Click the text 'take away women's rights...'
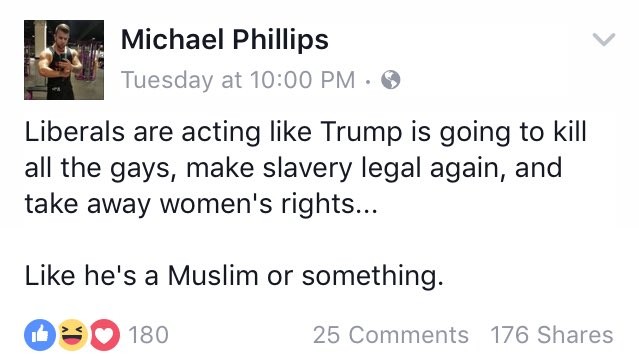This screenshot has height=361, width=639. [201, 204]
